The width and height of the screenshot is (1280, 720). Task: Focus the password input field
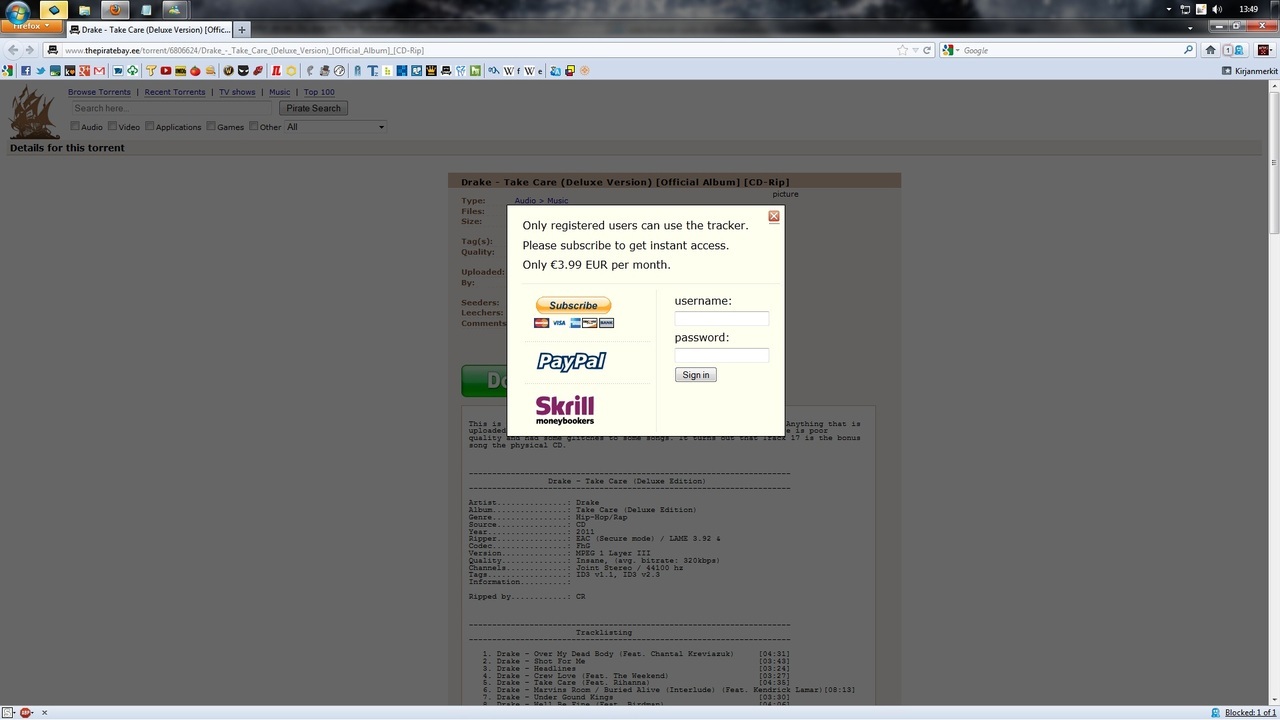722,355
